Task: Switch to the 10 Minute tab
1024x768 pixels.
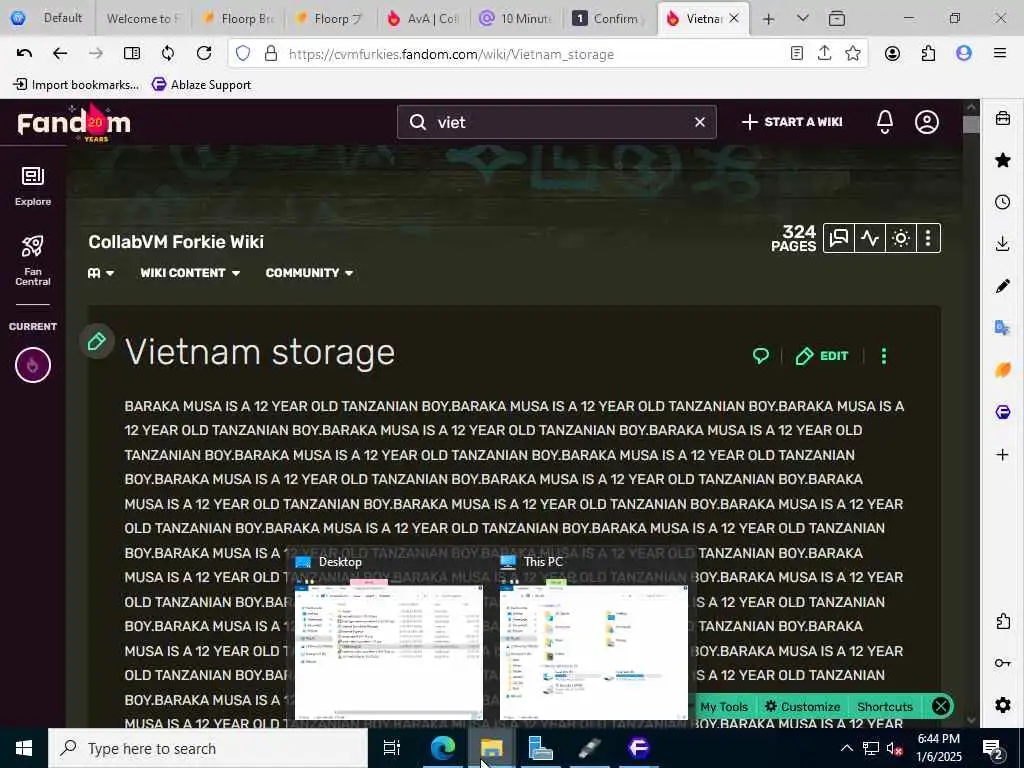Action: (515, 18)
